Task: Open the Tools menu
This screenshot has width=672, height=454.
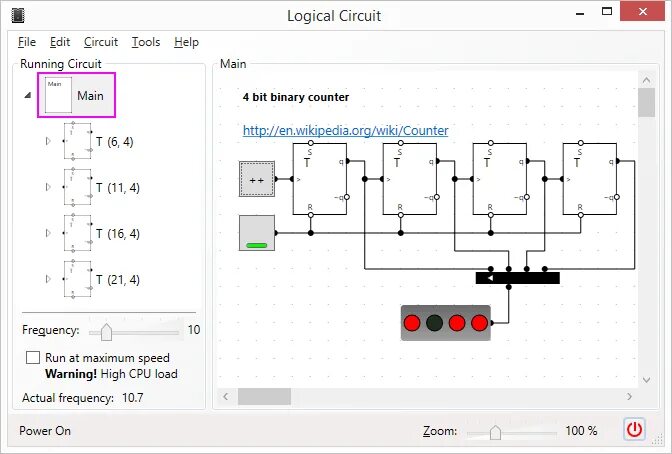Action: 146,42
